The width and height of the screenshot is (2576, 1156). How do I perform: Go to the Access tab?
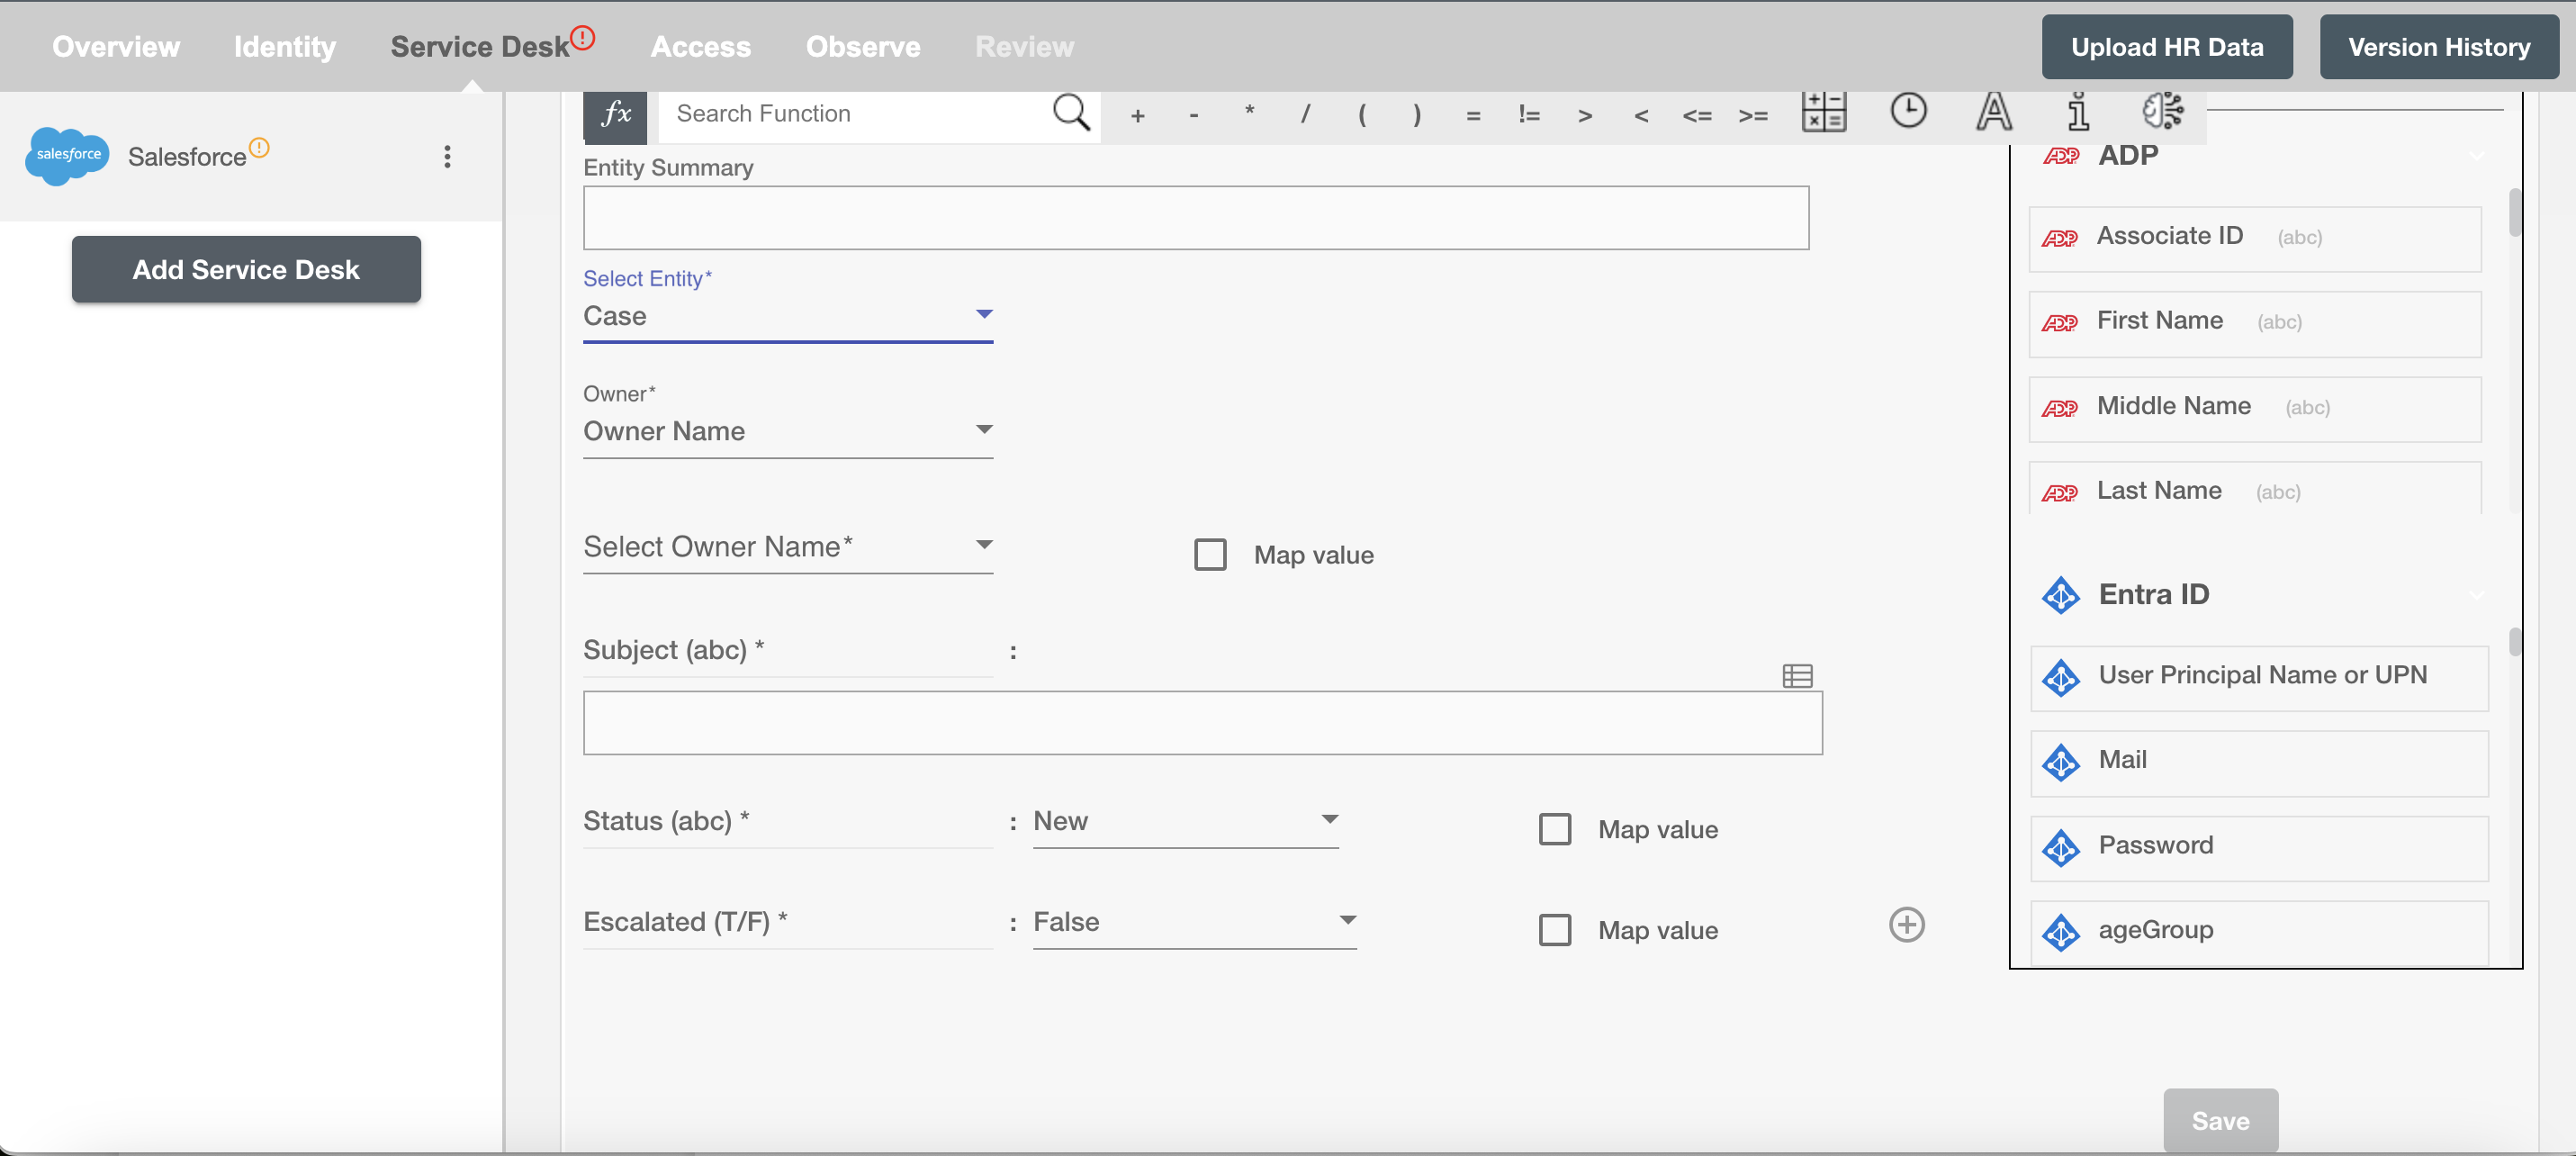(701, 47)
